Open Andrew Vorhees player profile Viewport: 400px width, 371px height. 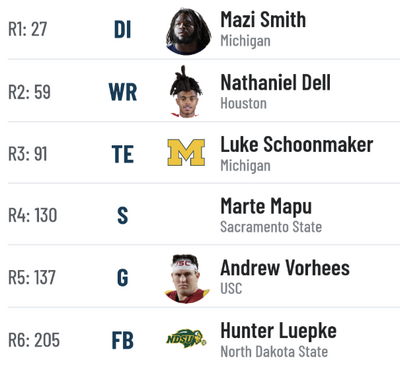(285, 268)
